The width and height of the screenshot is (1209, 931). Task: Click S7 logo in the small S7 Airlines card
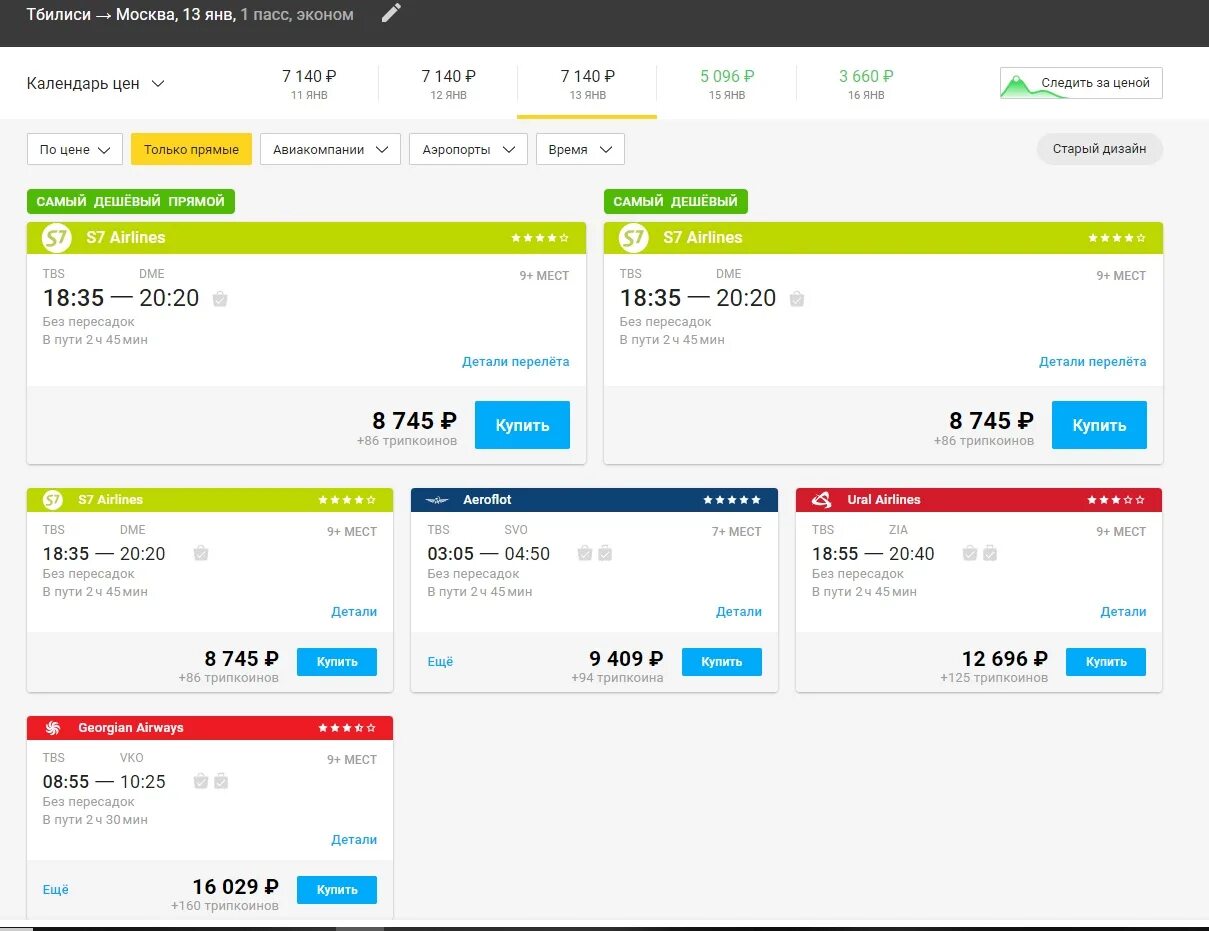pos(53,500)
